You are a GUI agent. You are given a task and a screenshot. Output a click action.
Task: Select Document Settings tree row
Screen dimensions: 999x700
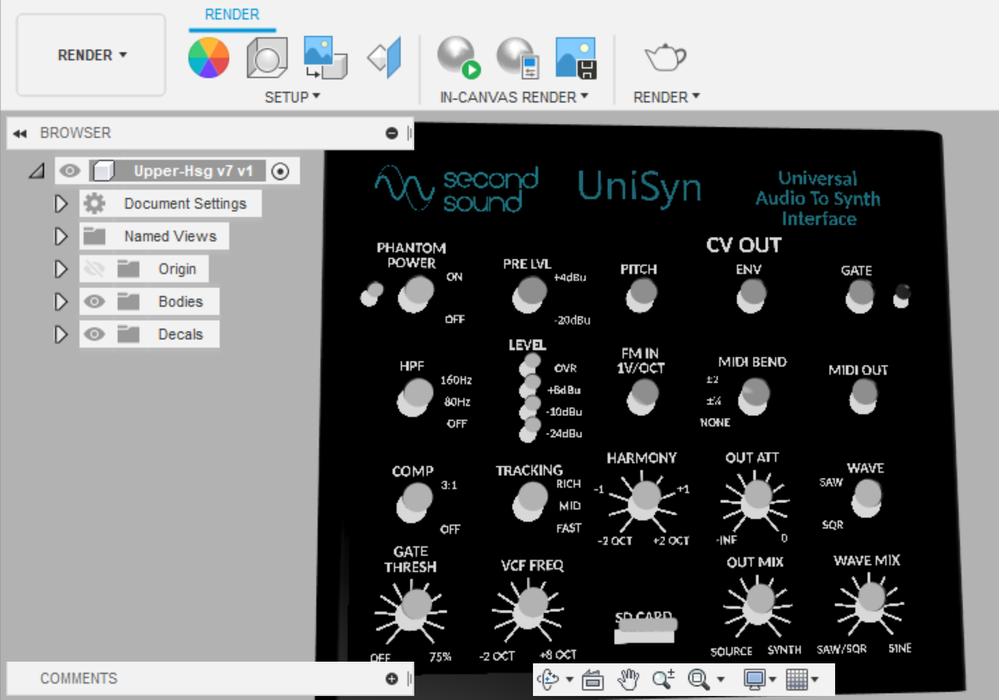[x=170, y=204]
